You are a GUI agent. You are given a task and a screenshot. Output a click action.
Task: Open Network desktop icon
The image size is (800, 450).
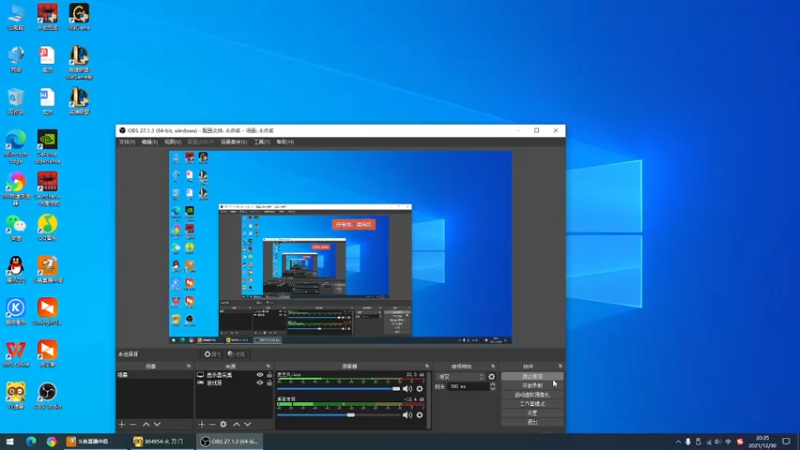[16, 59]
